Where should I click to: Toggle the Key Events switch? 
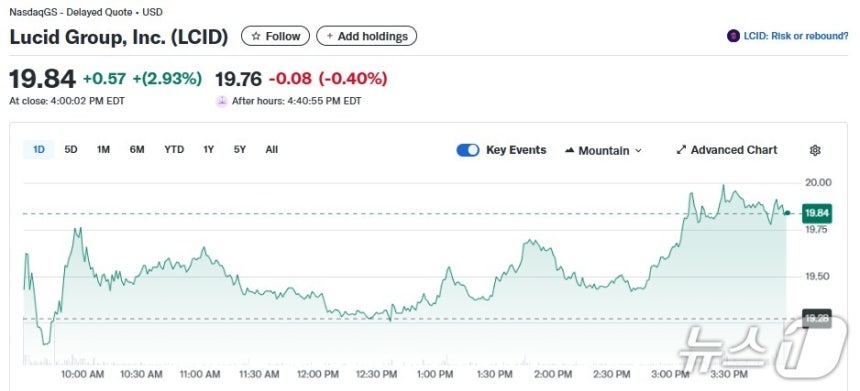point(468,150)
